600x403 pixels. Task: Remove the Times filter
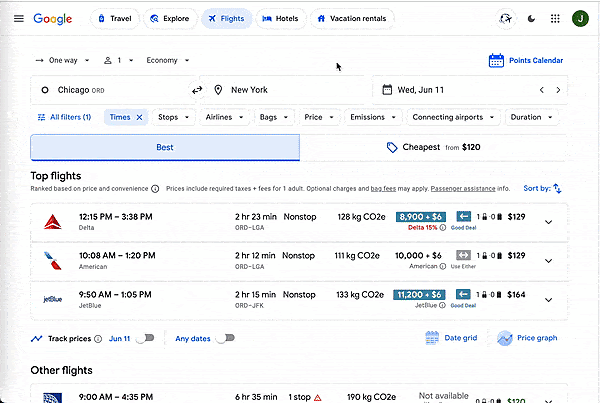tap(140, 117)
